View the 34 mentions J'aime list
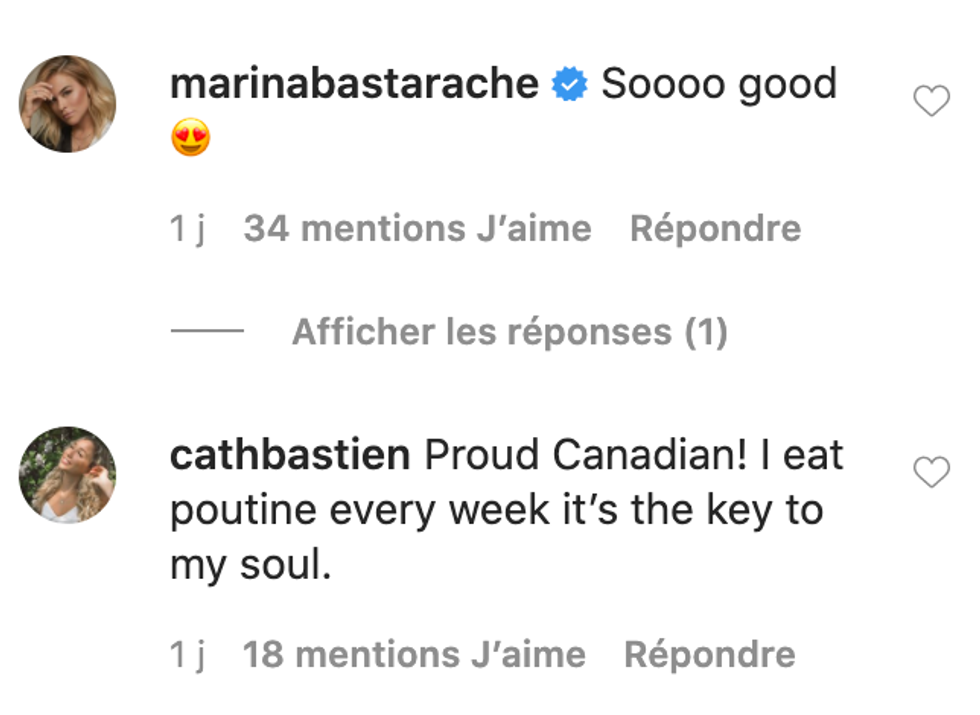This screenshot has width=980, height=715. [x=417, y=229]
